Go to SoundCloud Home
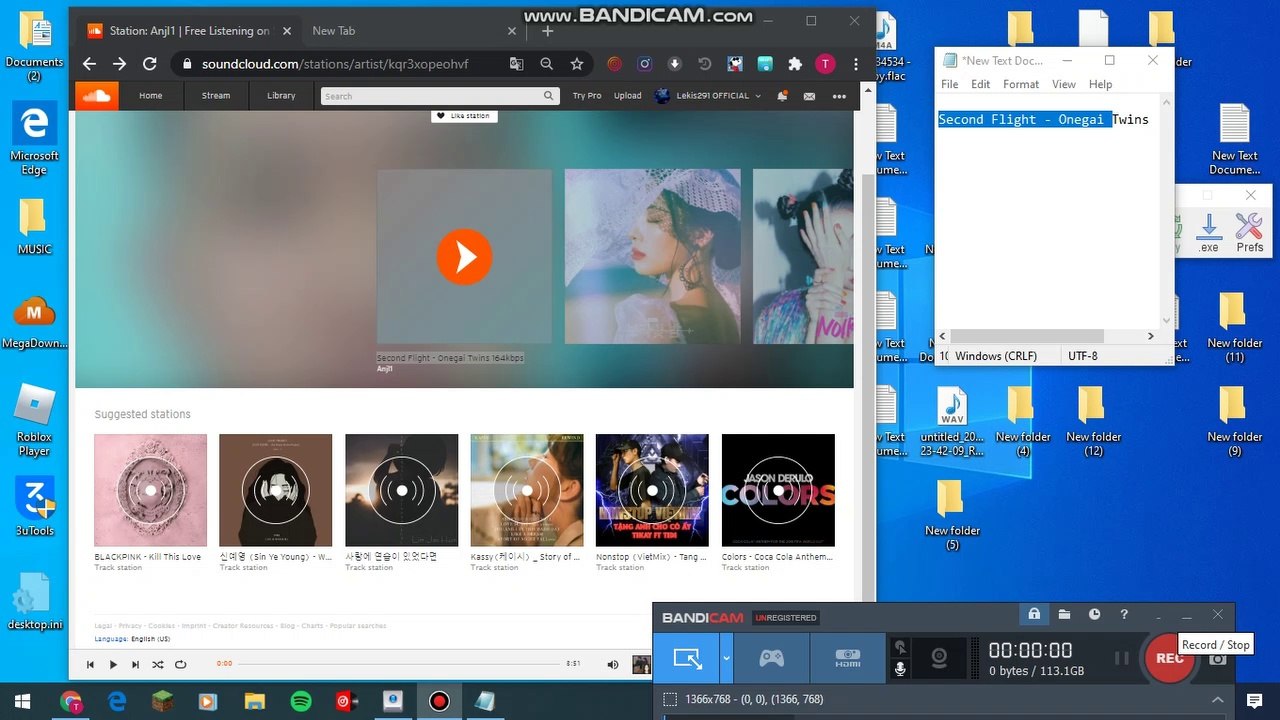This screenshot has height=720, width=1280. pos(150,96)
